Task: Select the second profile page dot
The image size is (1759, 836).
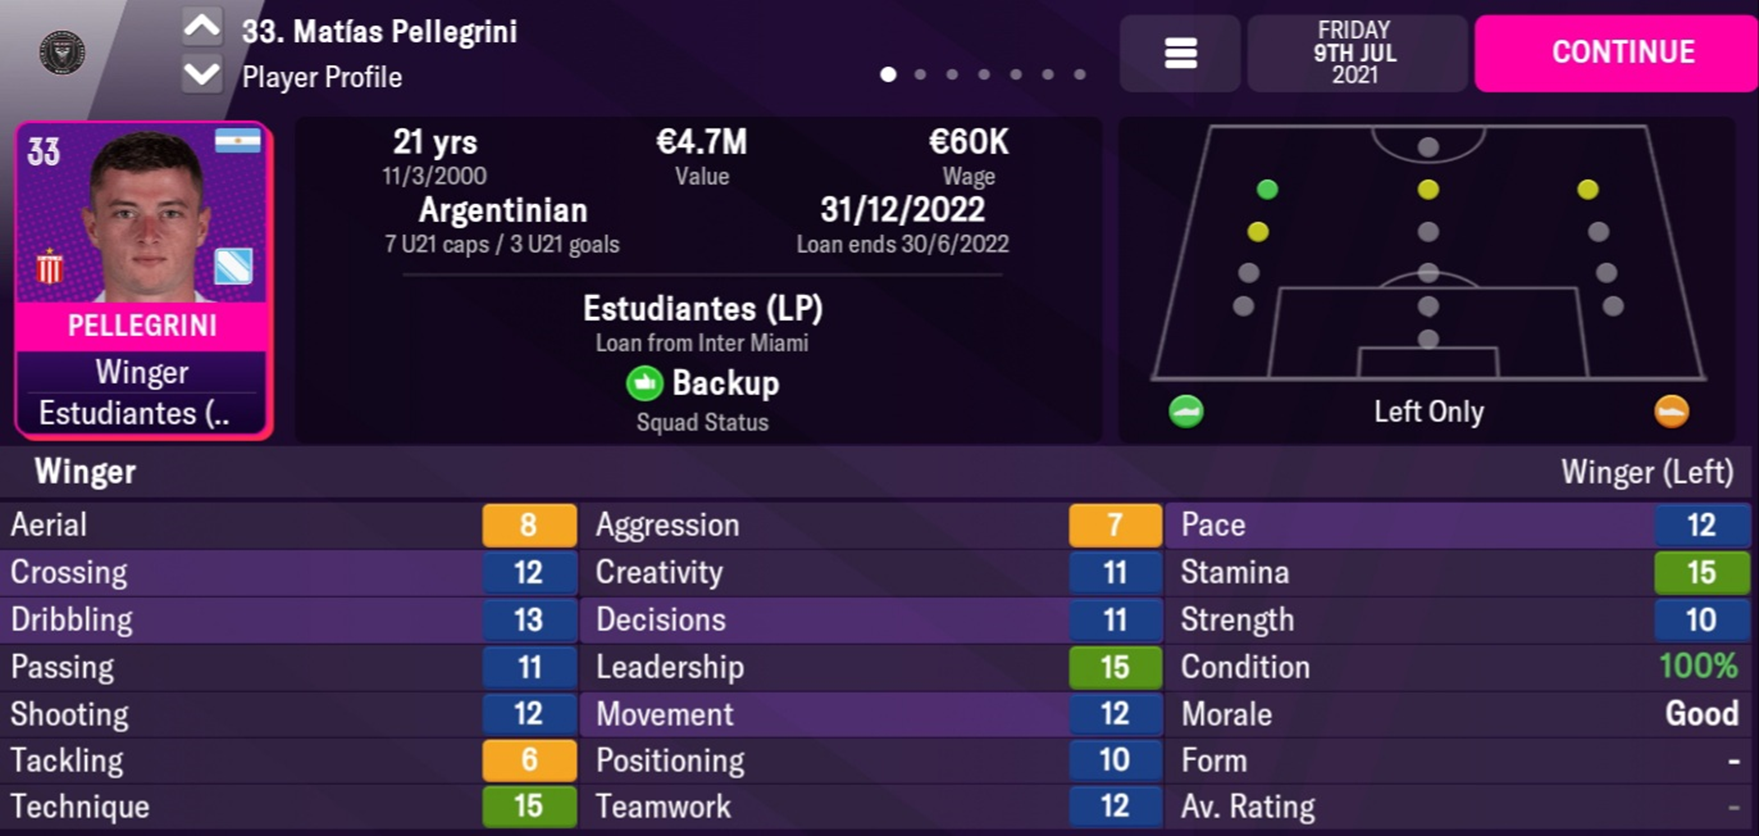Action: pos(920,74)
